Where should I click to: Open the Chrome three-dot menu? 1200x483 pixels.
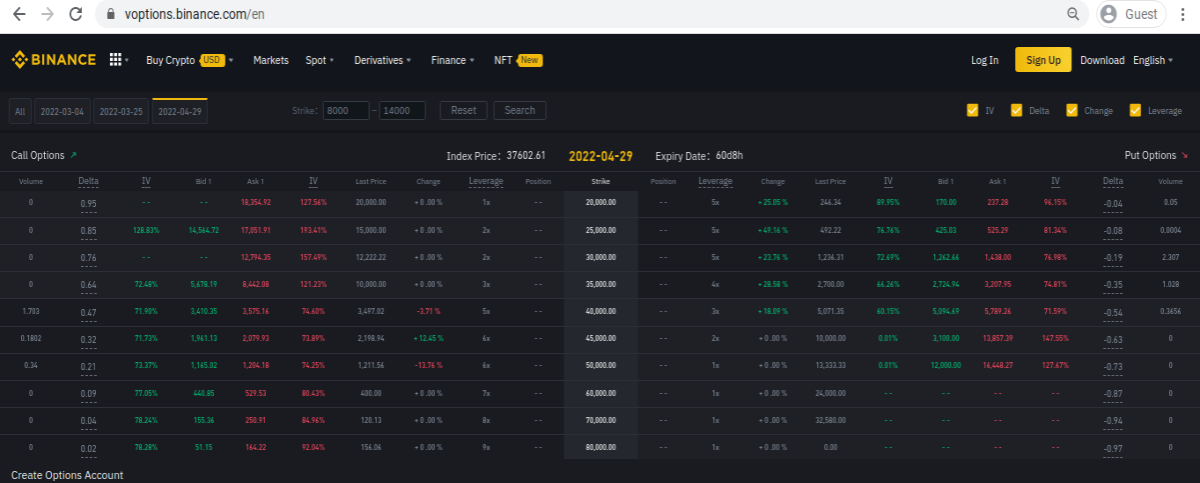[1182, 14]
